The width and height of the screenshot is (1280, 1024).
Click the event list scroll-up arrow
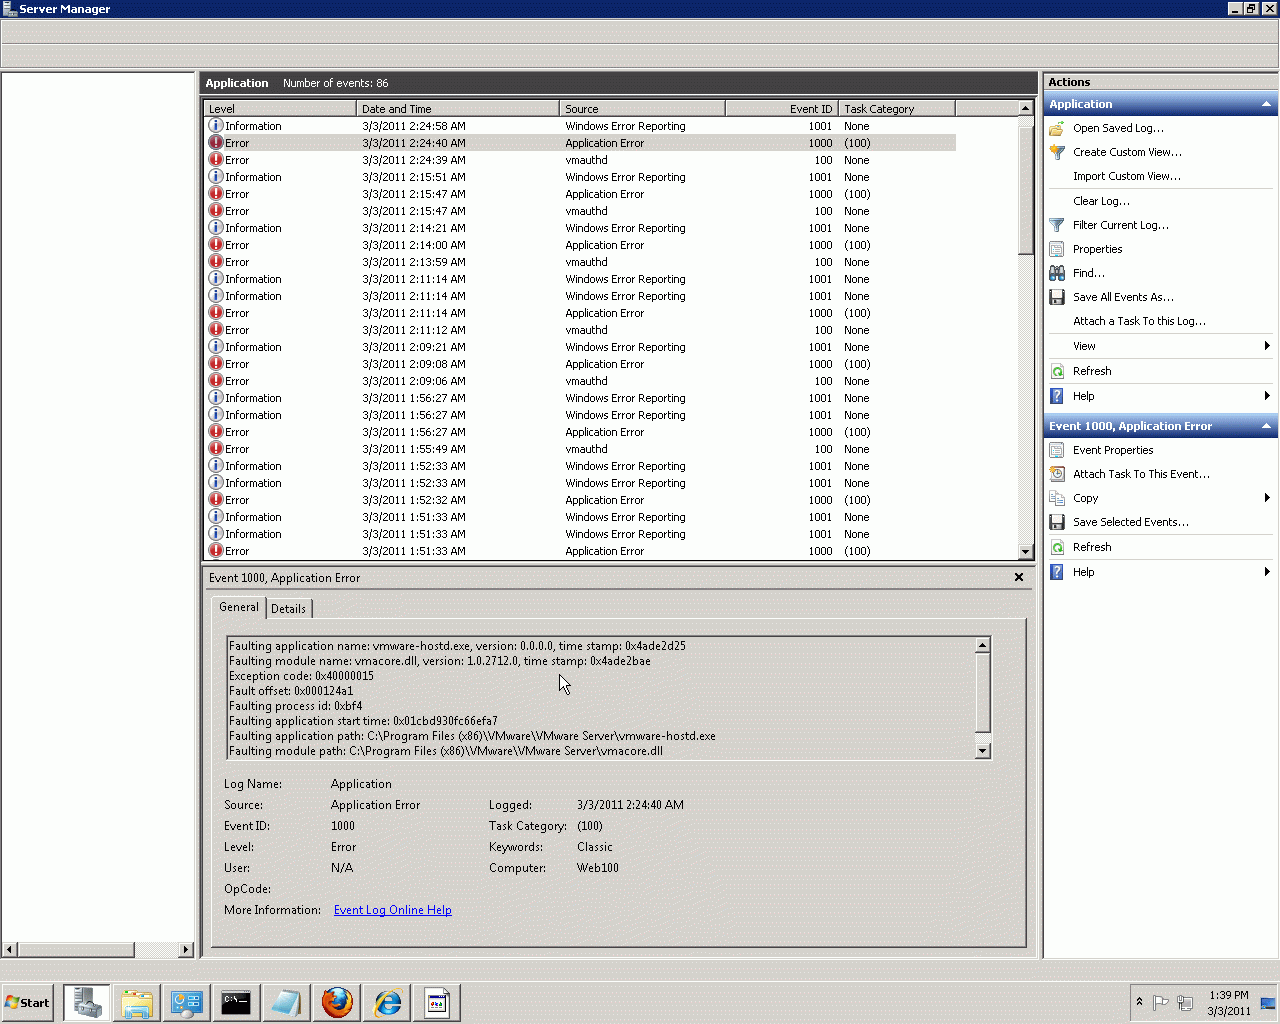click(x=1025, y=108)
